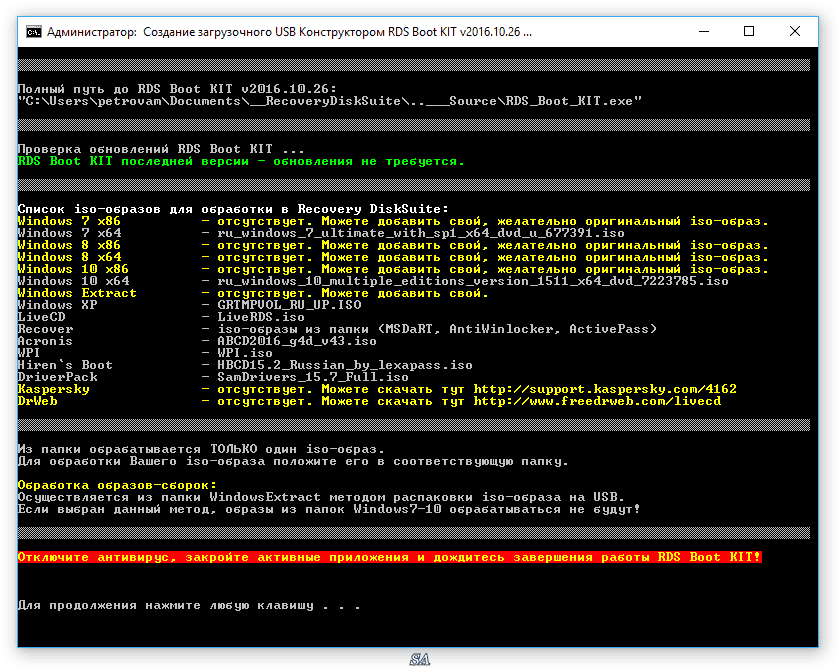Select the 'Windows 8 x64' row label
The width and height of the screenshot is (840, 670).
coord(69,257)
